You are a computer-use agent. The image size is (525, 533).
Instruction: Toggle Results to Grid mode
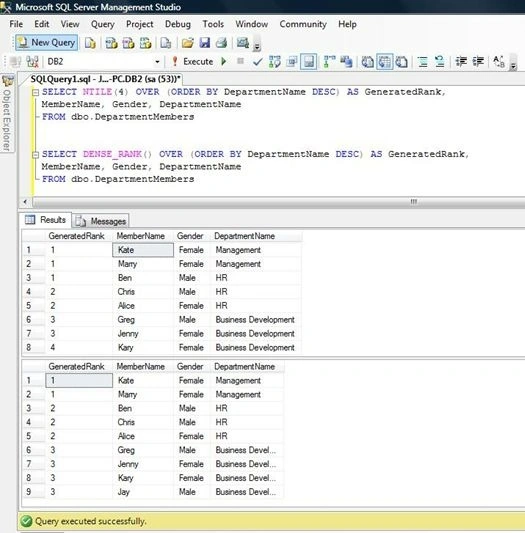tap(385, 62)
